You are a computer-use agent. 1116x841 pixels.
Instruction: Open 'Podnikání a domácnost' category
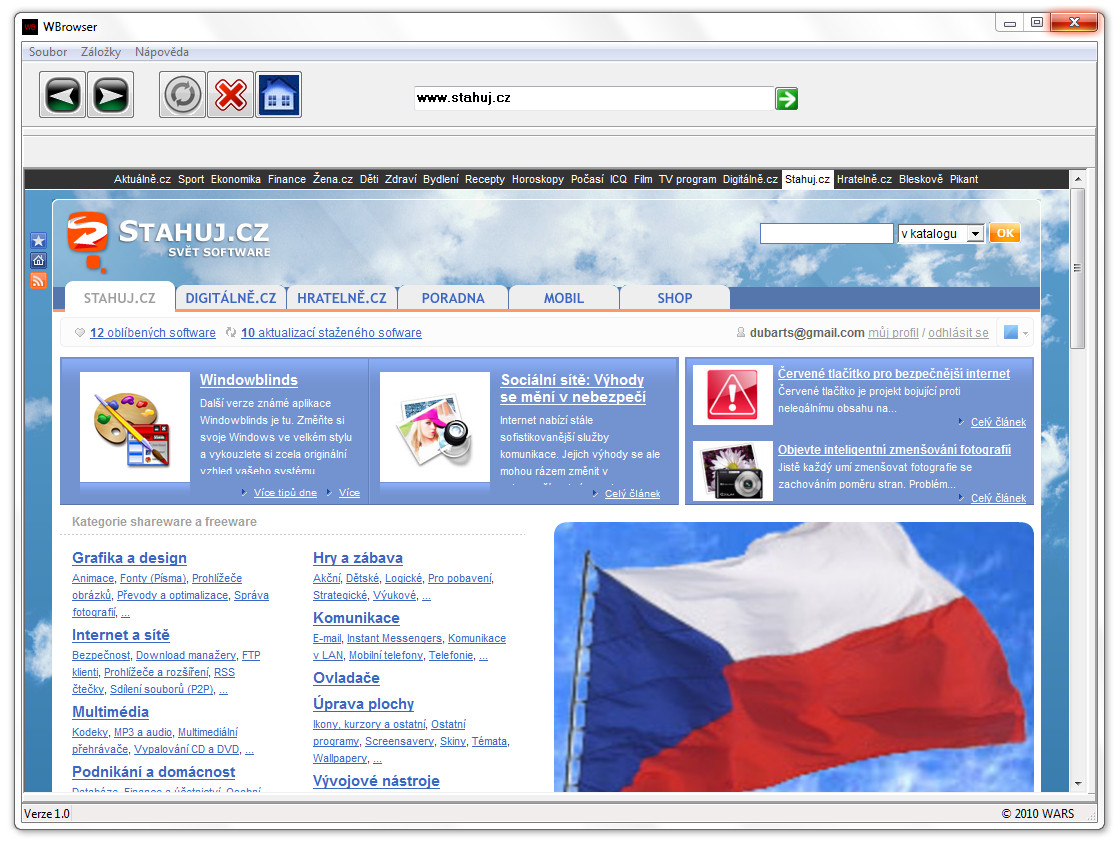[x=153, y=771]
